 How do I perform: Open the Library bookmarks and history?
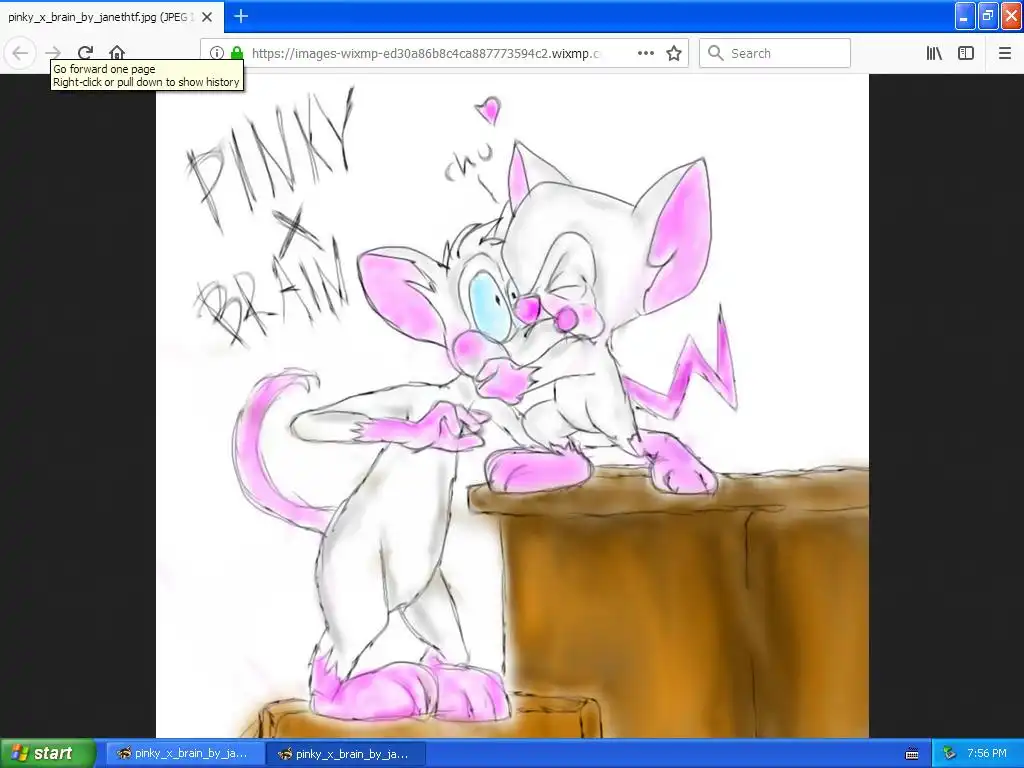click(x=934, y=53)
